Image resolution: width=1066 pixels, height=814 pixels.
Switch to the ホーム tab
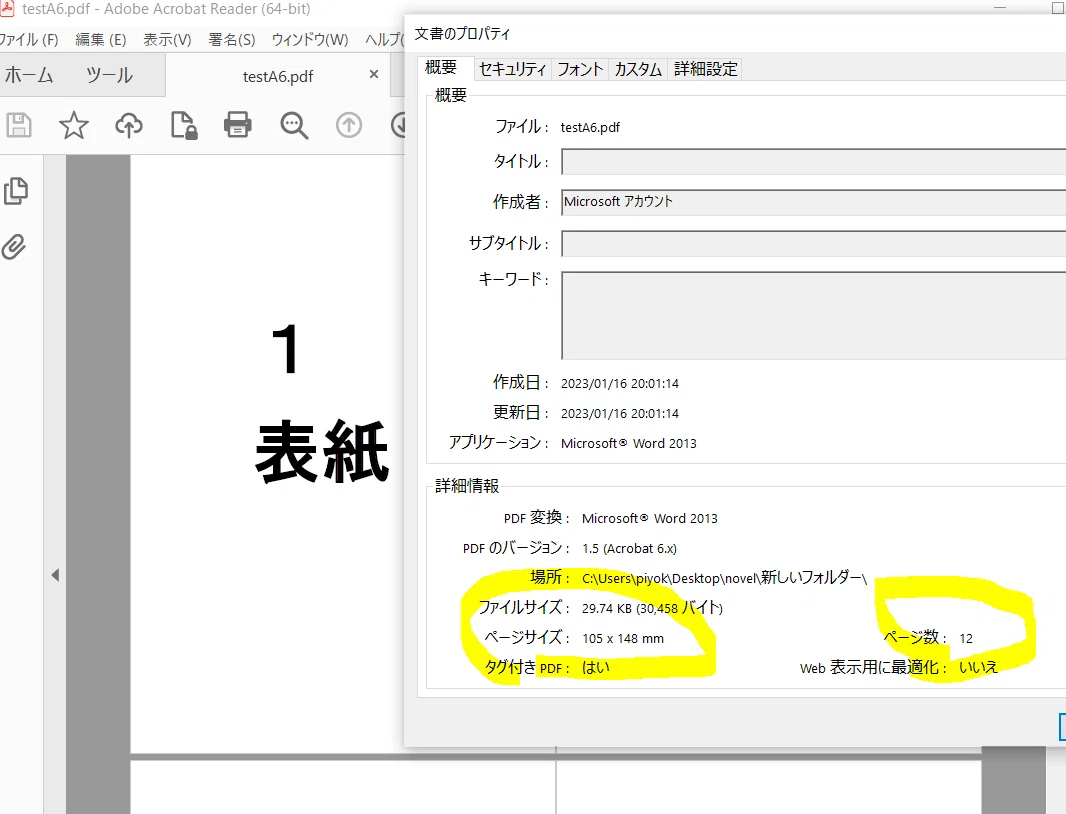click(29, 75)
